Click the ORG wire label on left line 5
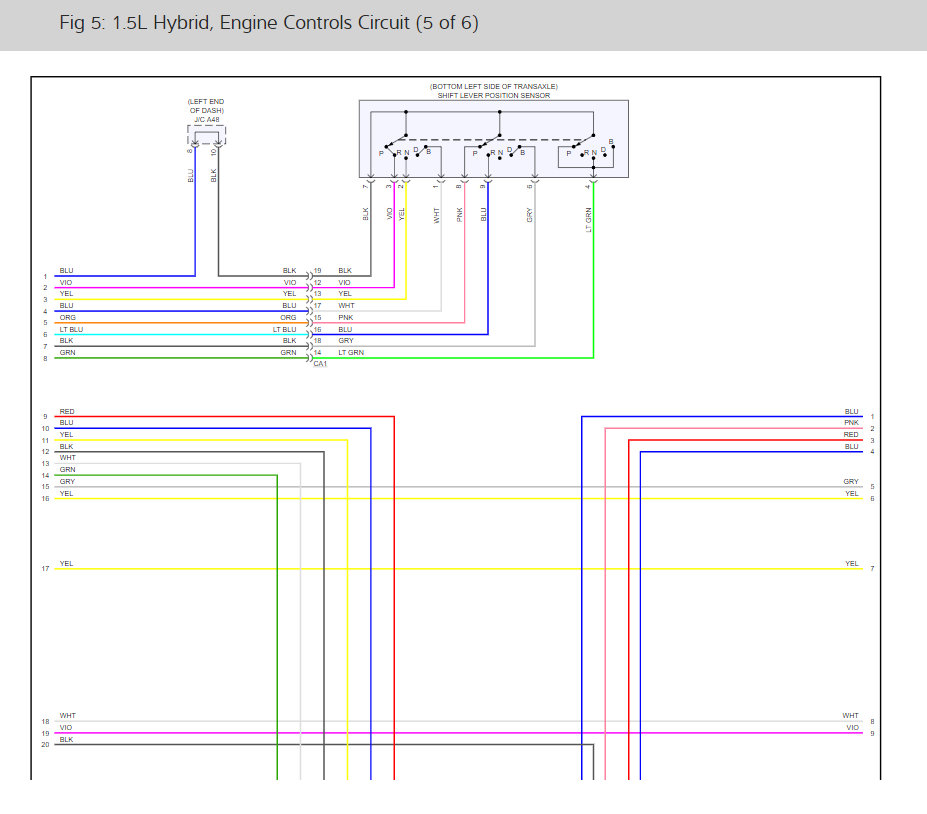 click(67, 317)
